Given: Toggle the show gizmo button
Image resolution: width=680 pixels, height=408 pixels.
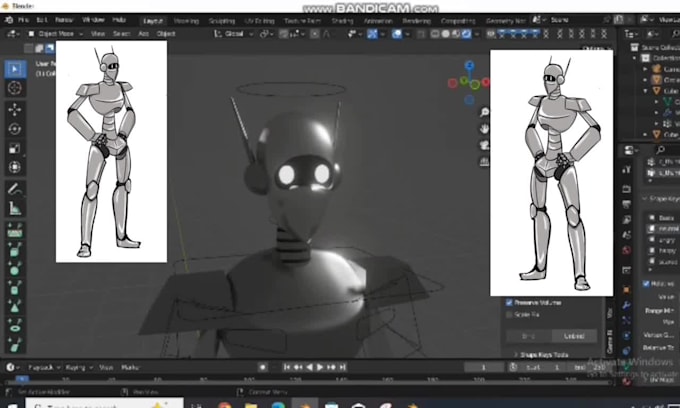Looking at the screenshot, I should [x=372, y=34].
